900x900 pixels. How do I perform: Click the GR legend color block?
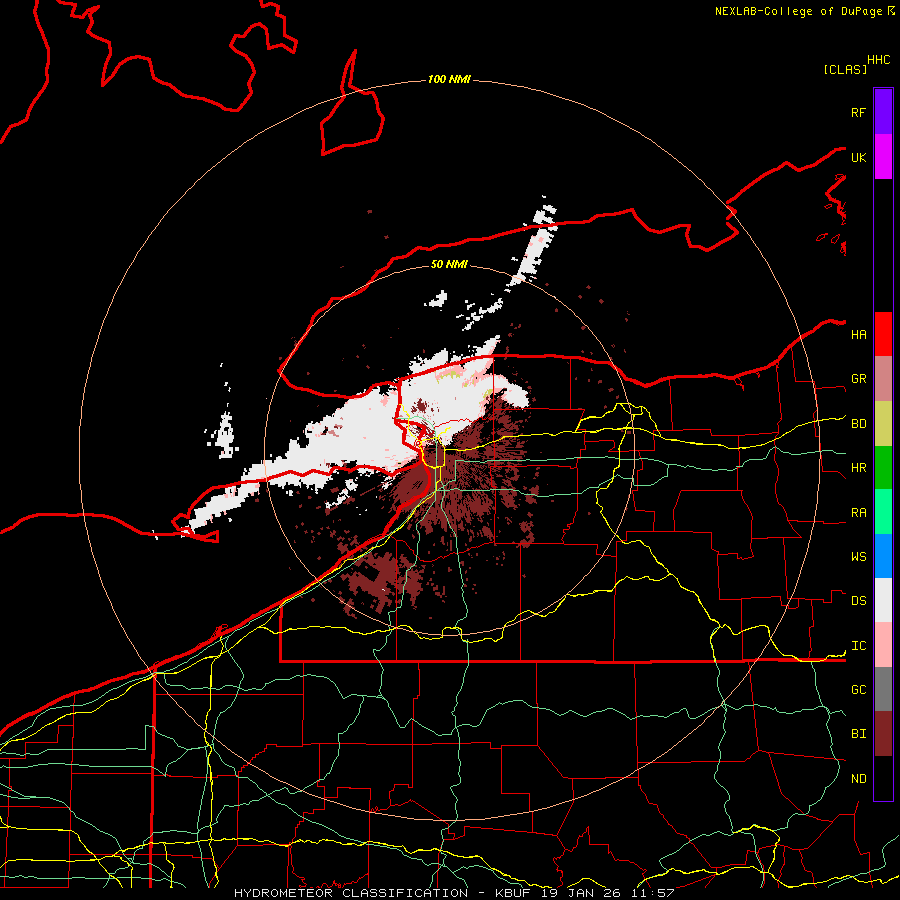pos(883,378)
